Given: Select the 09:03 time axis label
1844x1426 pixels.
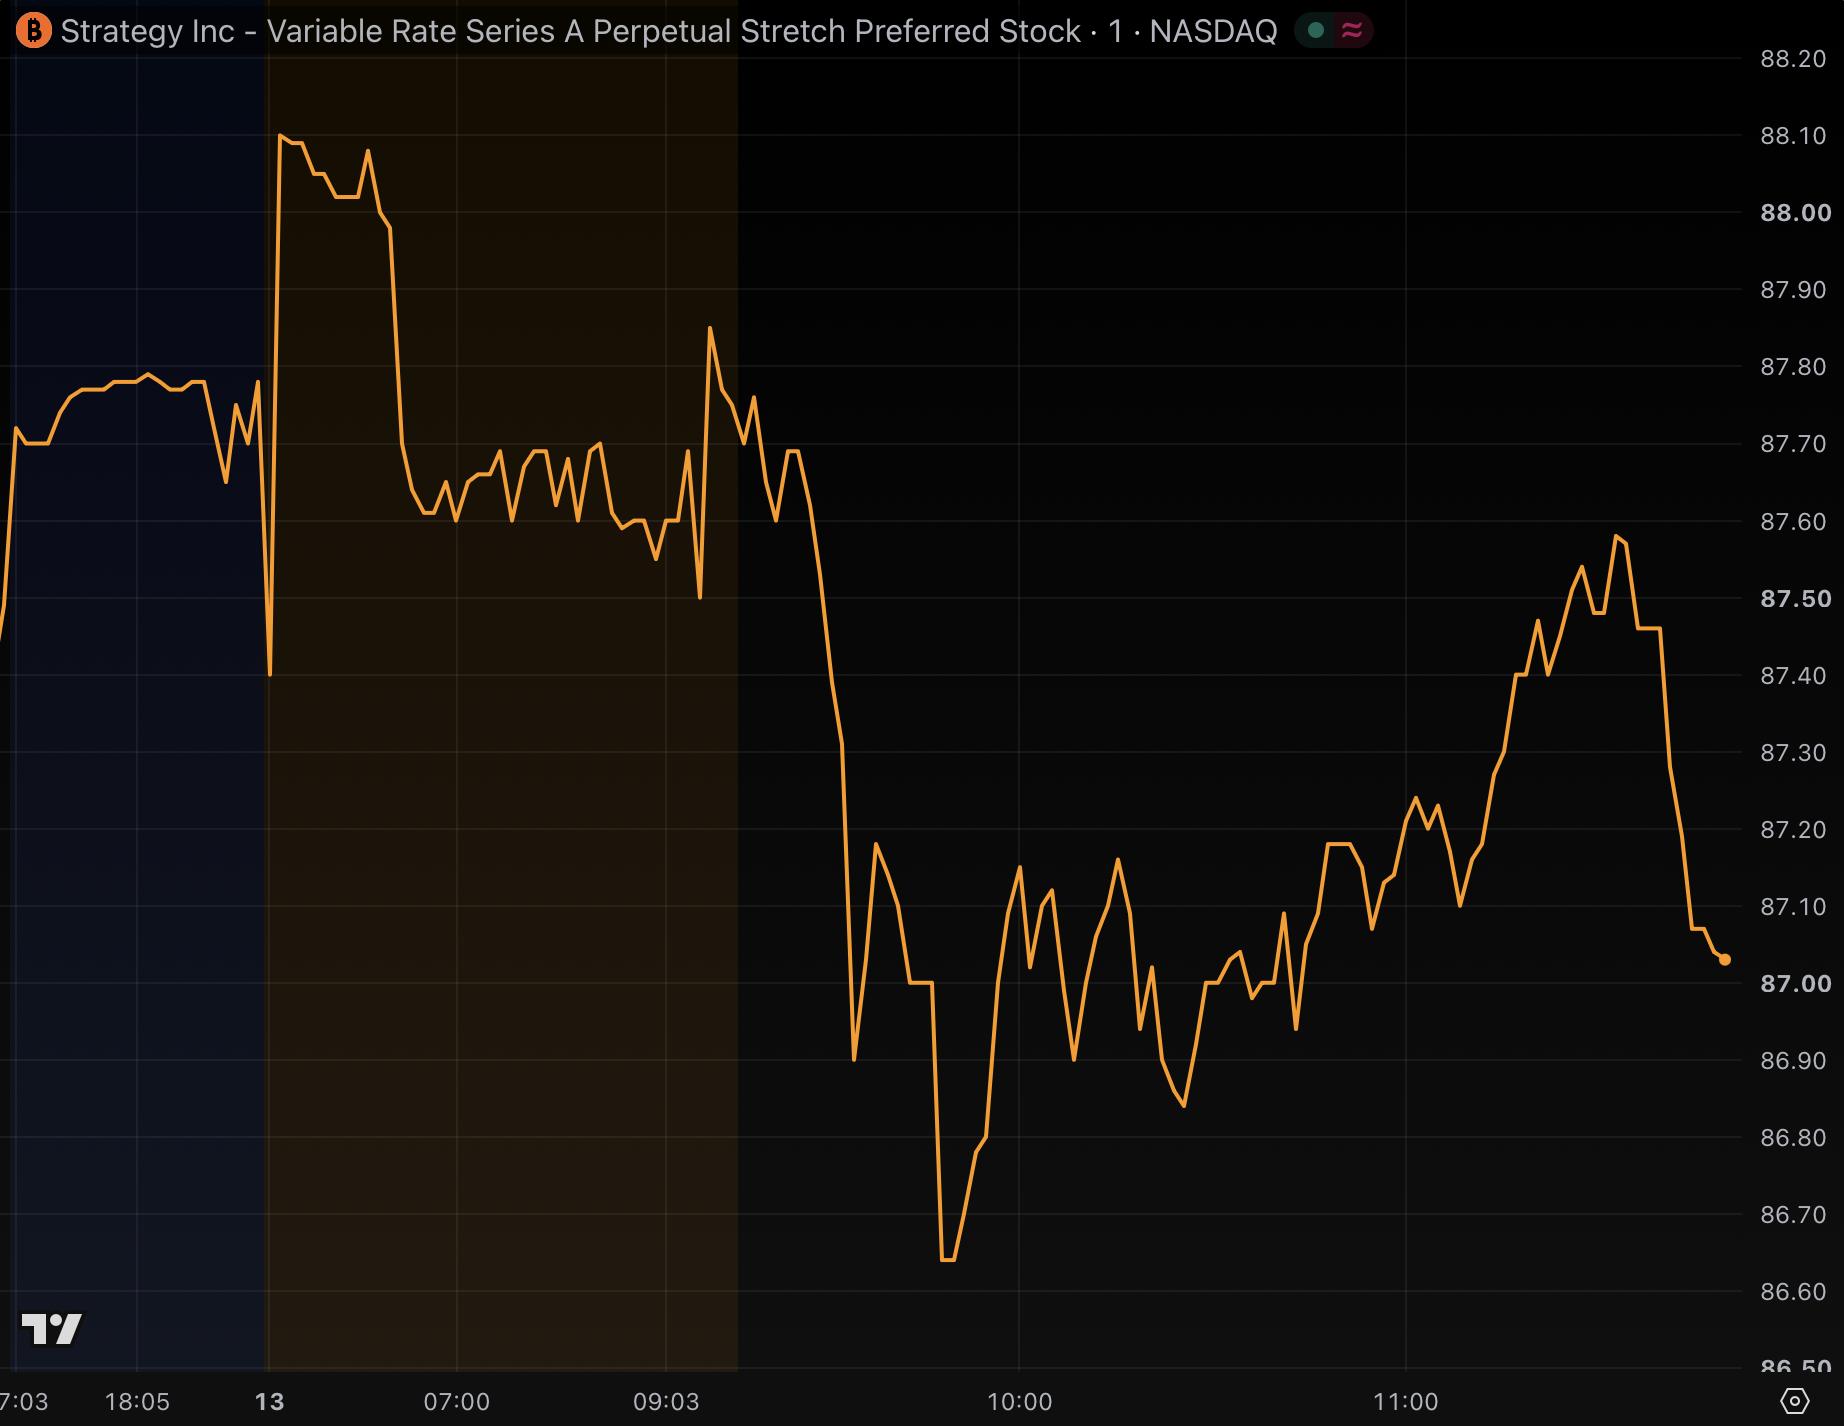Looking at the screenshot, I should point(666,1402).
